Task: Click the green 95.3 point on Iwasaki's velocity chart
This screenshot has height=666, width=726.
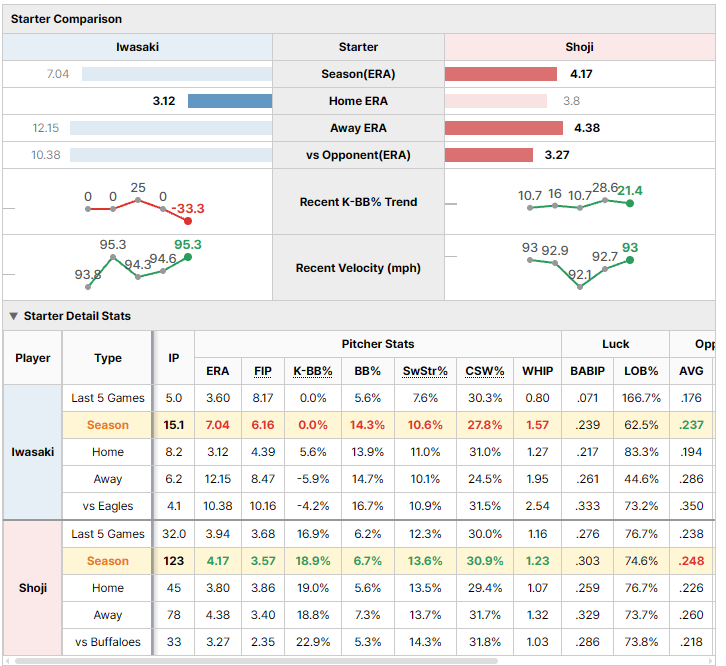Action: (x=188, y=257)
